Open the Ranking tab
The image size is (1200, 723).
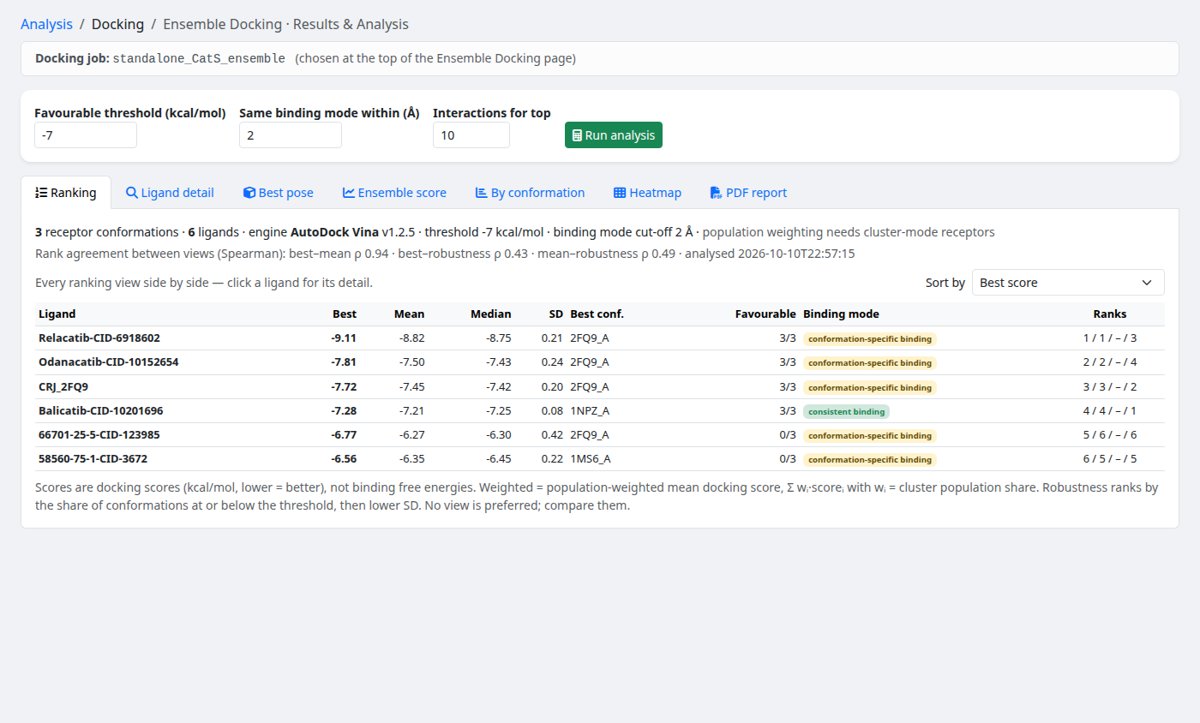[x=66, y=193]
